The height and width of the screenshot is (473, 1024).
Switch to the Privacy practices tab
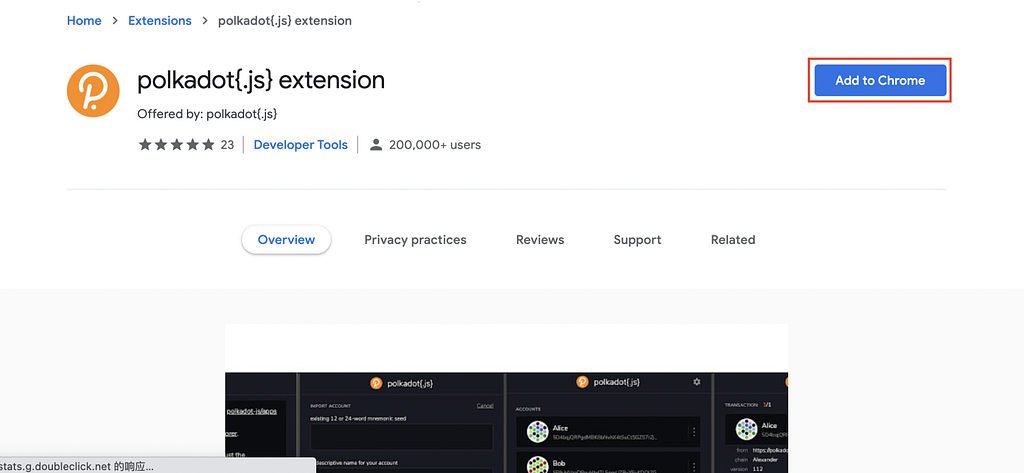(415, 240)
